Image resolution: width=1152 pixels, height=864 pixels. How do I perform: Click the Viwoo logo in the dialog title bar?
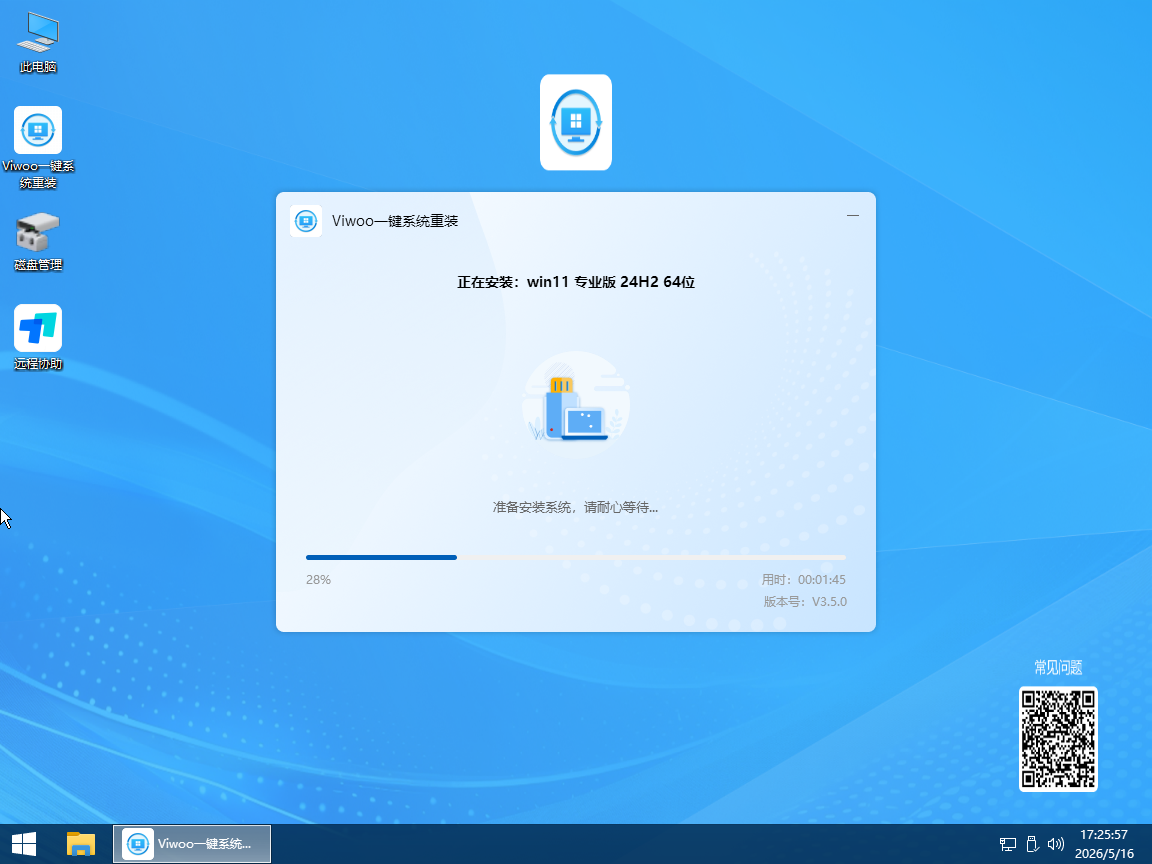[x=306, y=220]
